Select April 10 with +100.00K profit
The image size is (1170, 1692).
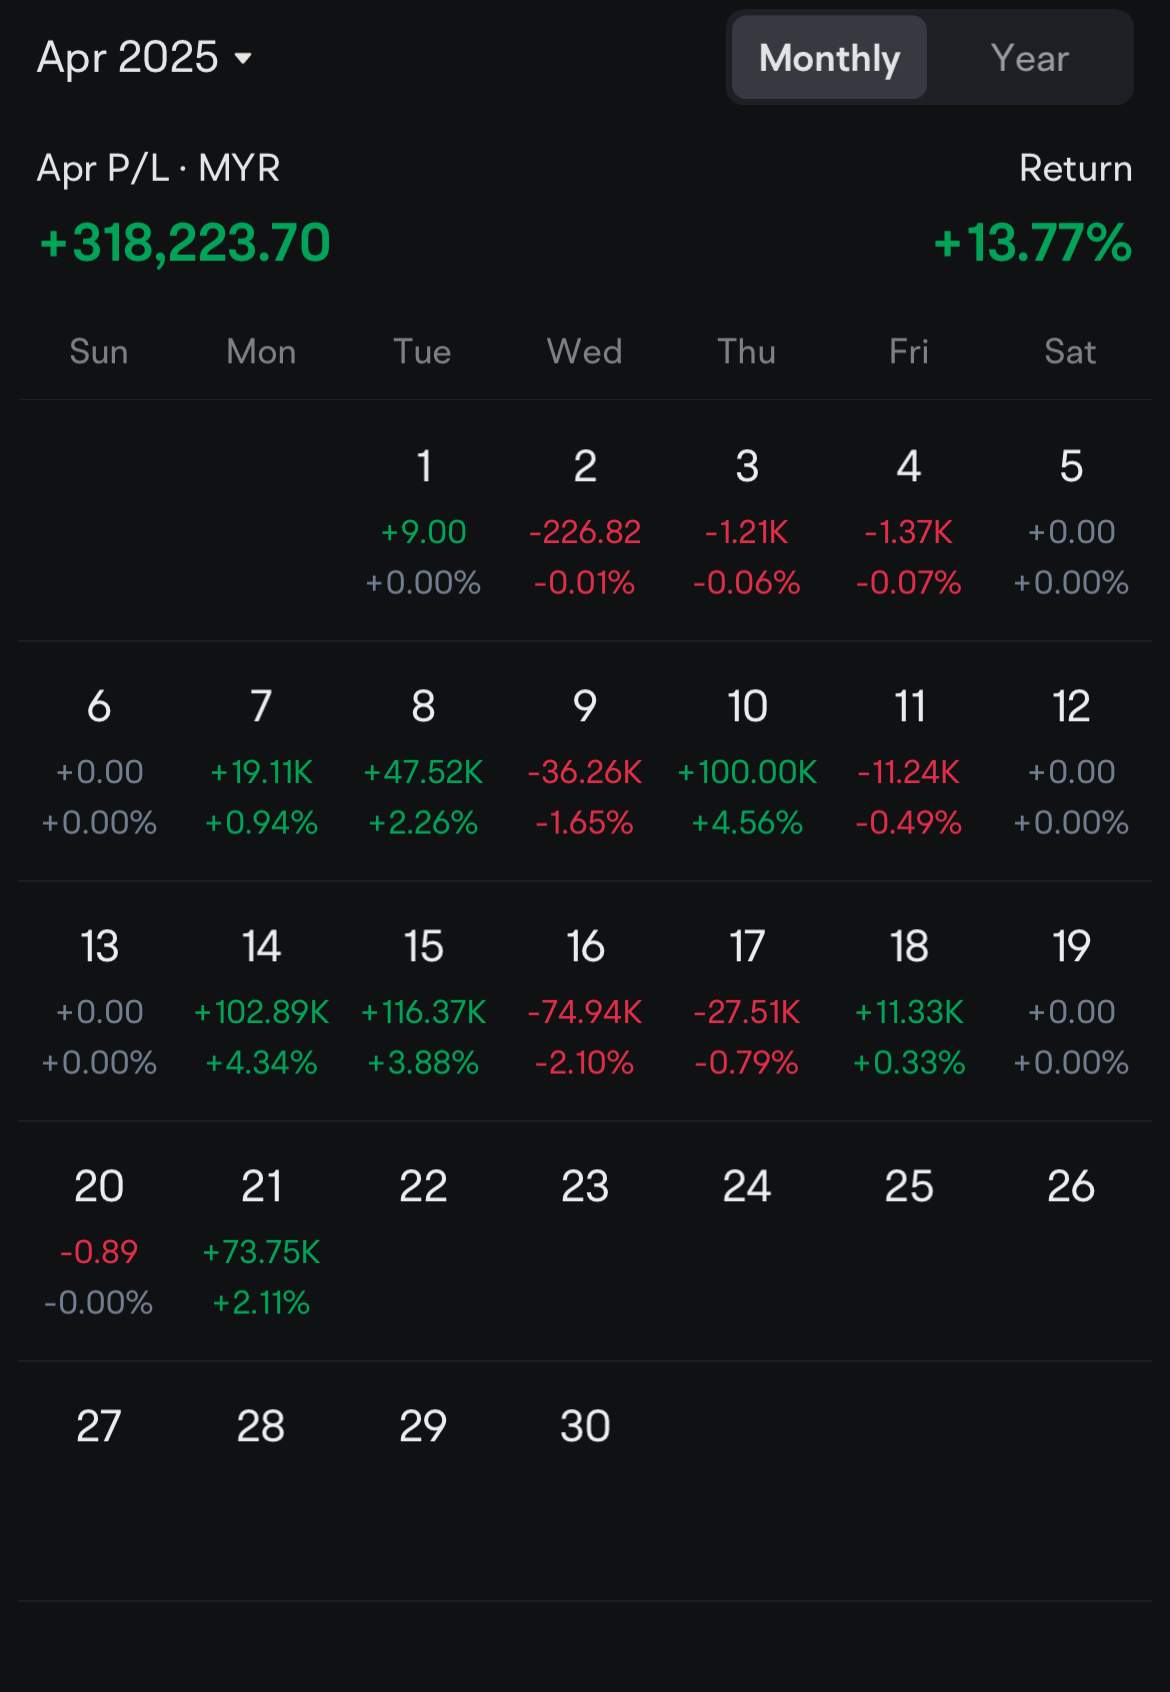747,762
